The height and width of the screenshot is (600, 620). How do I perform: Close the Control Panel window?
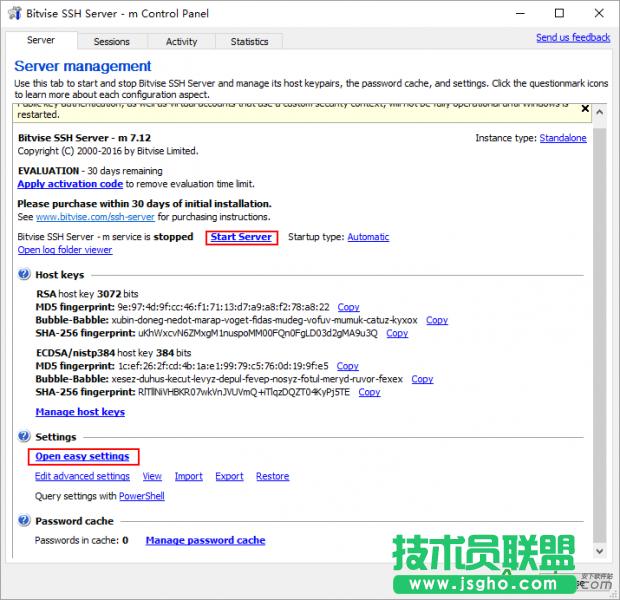pos(599,13)
